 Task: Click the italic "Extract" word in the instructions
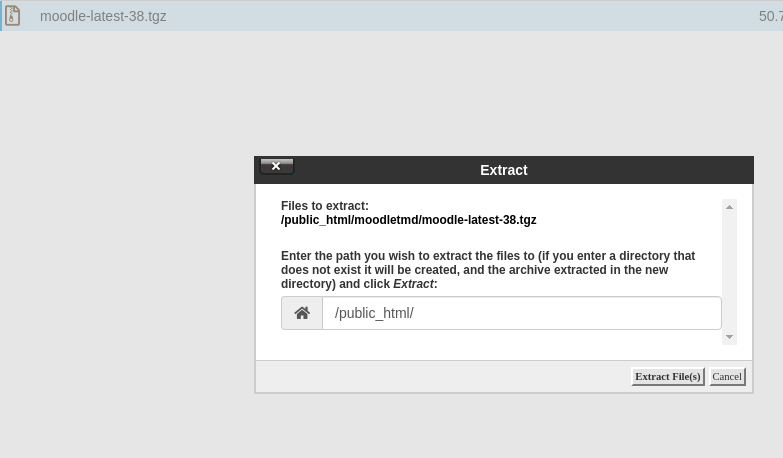pos(413,284)
